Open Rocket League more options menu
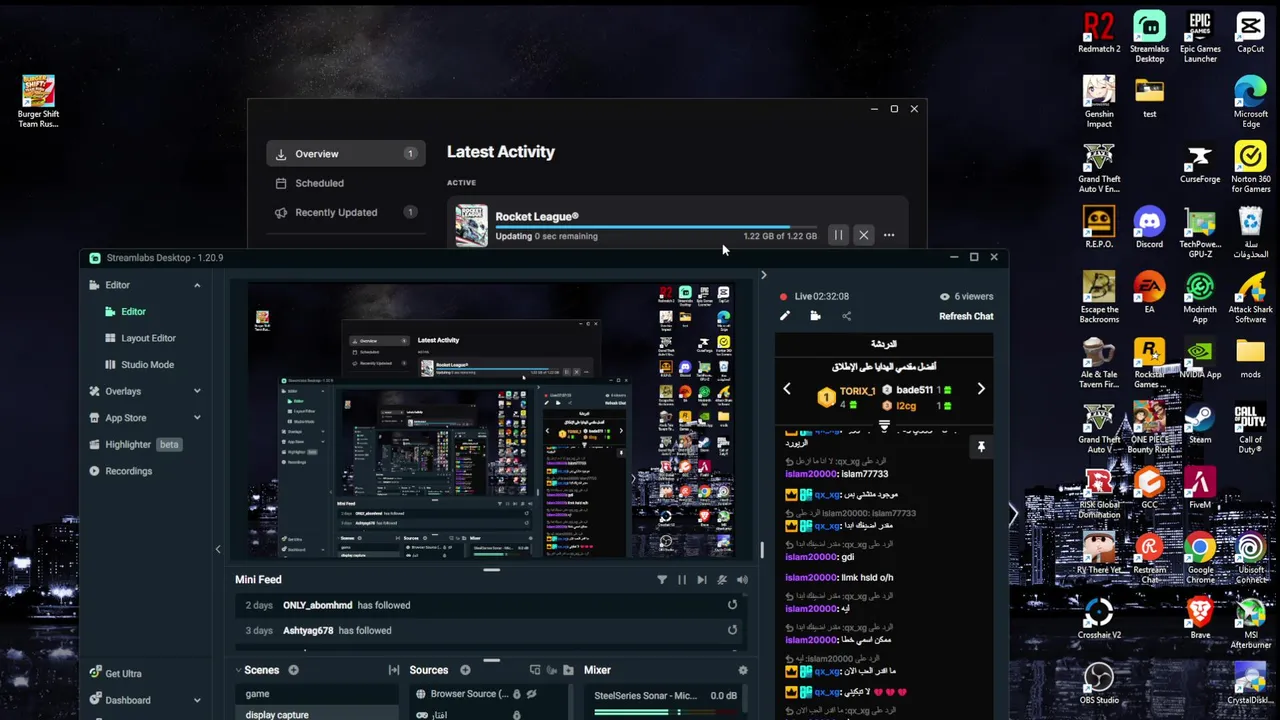 pos(889,235)
